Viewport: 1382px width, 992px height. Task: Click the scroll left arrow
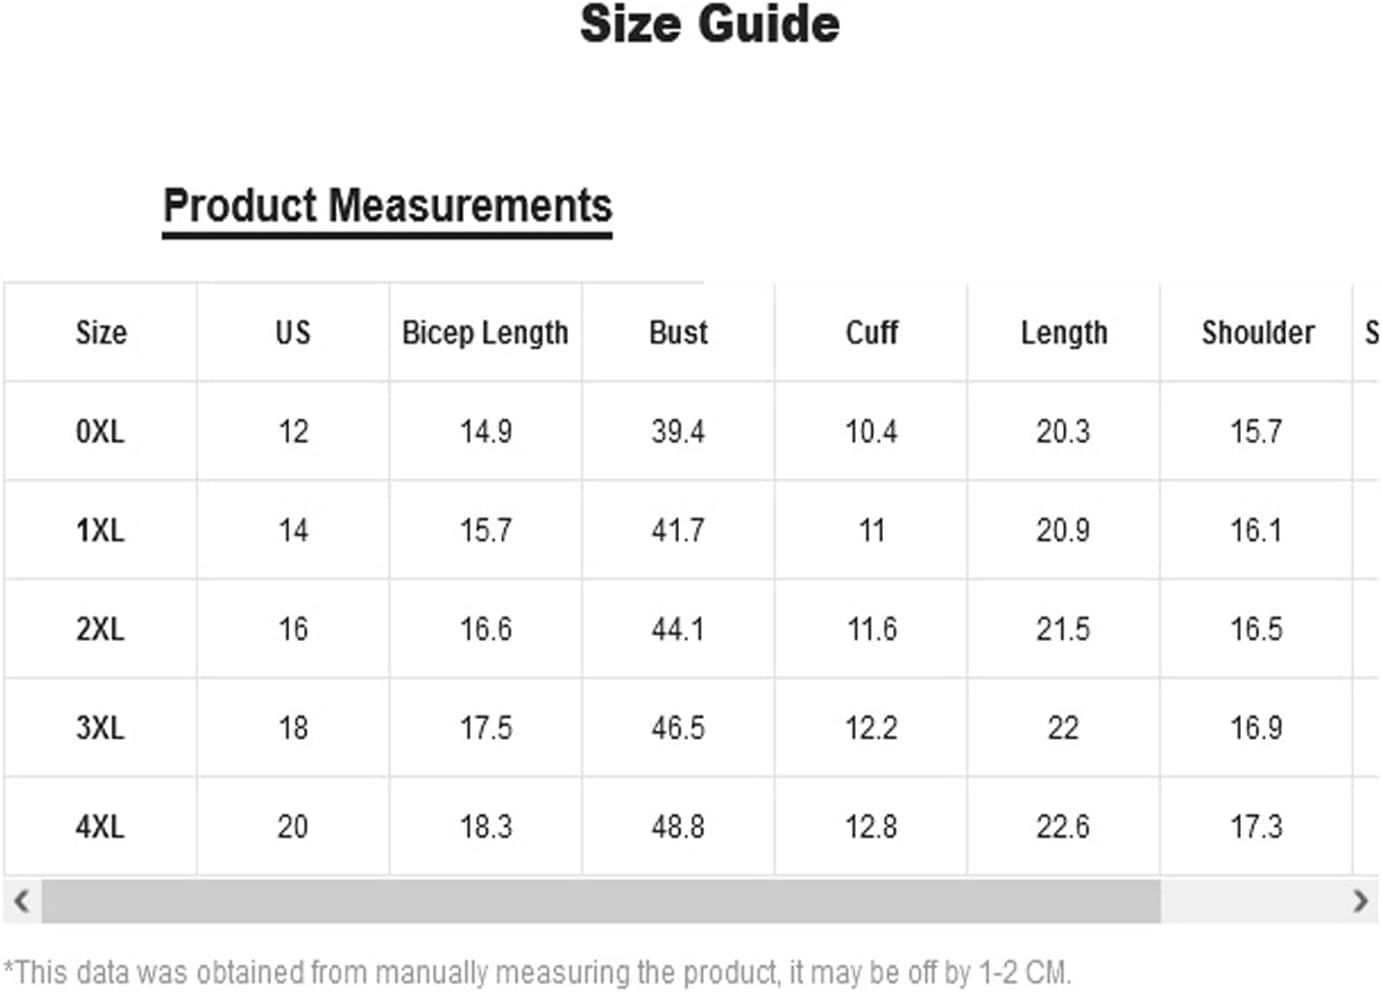[21, 901]
